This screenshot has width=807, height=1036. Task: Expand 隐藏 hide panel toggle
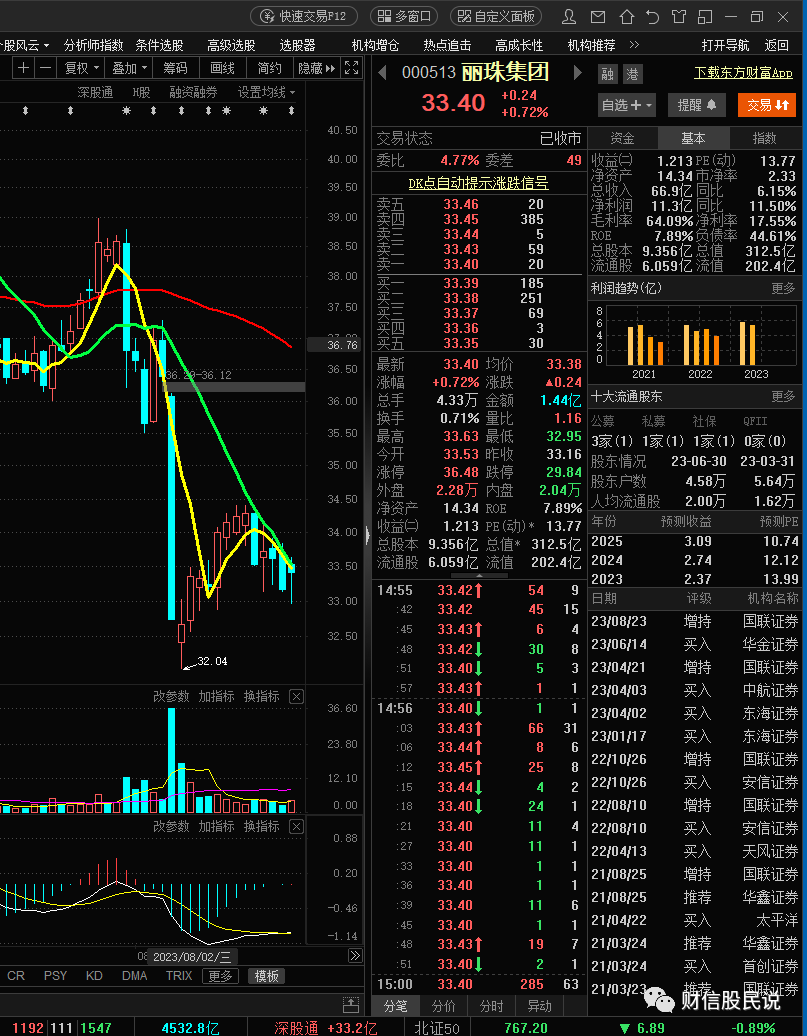tap(317, 67)
